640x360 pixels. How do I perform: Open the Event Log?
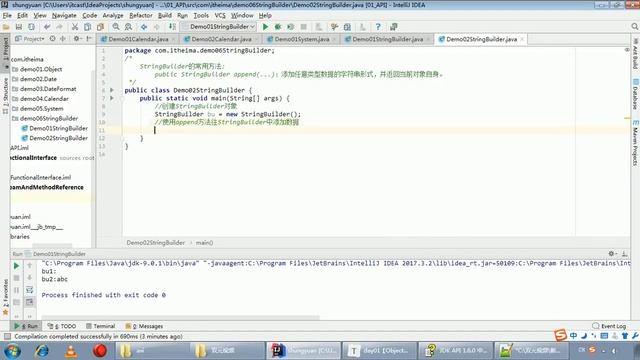(609, 326)
